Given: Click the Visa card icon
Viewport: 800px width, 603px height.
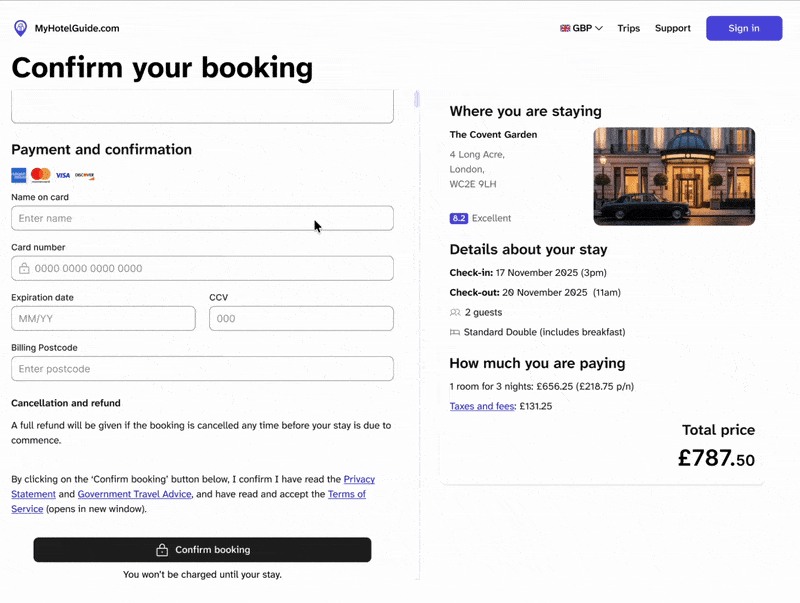Looking at the screenshot, I should (x=63, y=175).
